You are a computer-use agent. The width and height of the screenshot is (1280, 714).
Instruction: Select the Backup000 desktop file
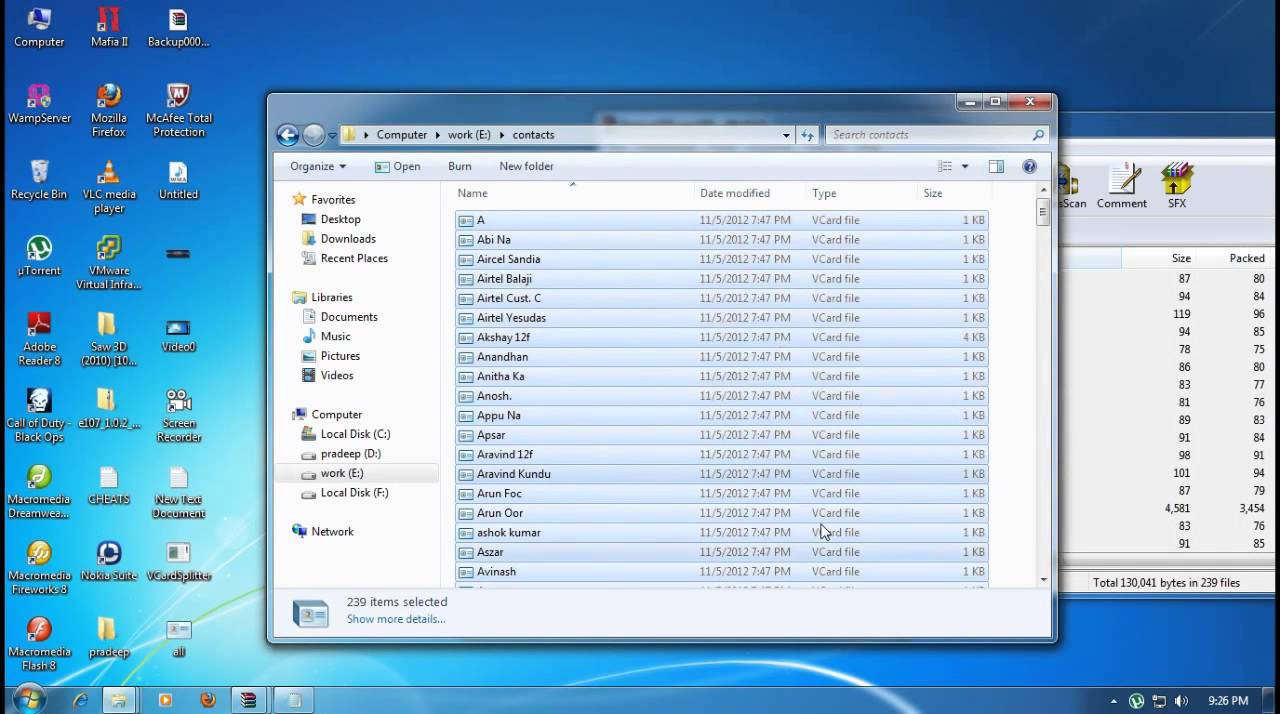178,27
